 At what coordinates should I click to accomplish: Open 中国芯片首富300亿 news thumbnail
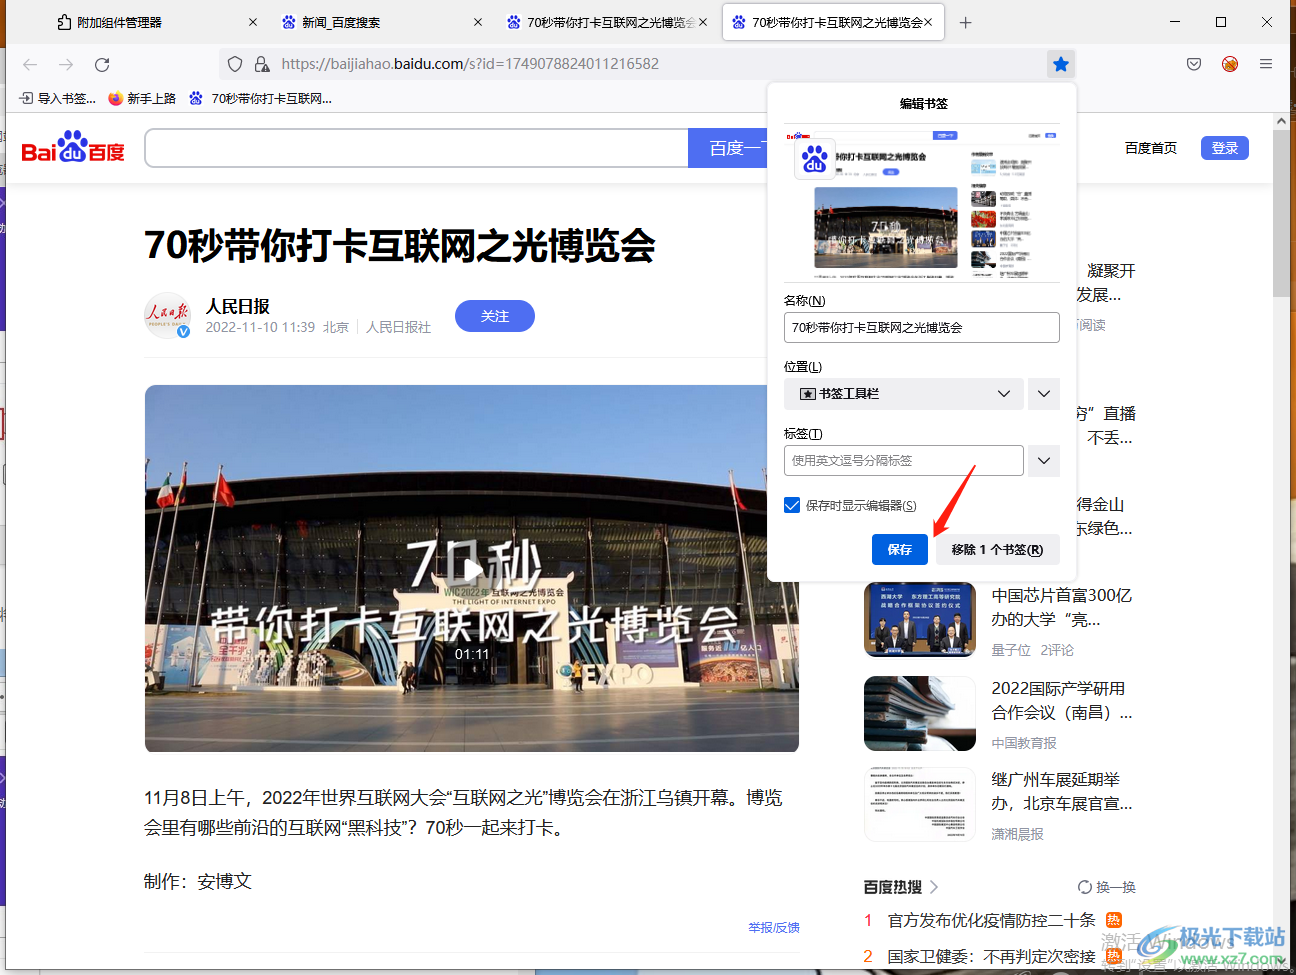coord(920,620)
